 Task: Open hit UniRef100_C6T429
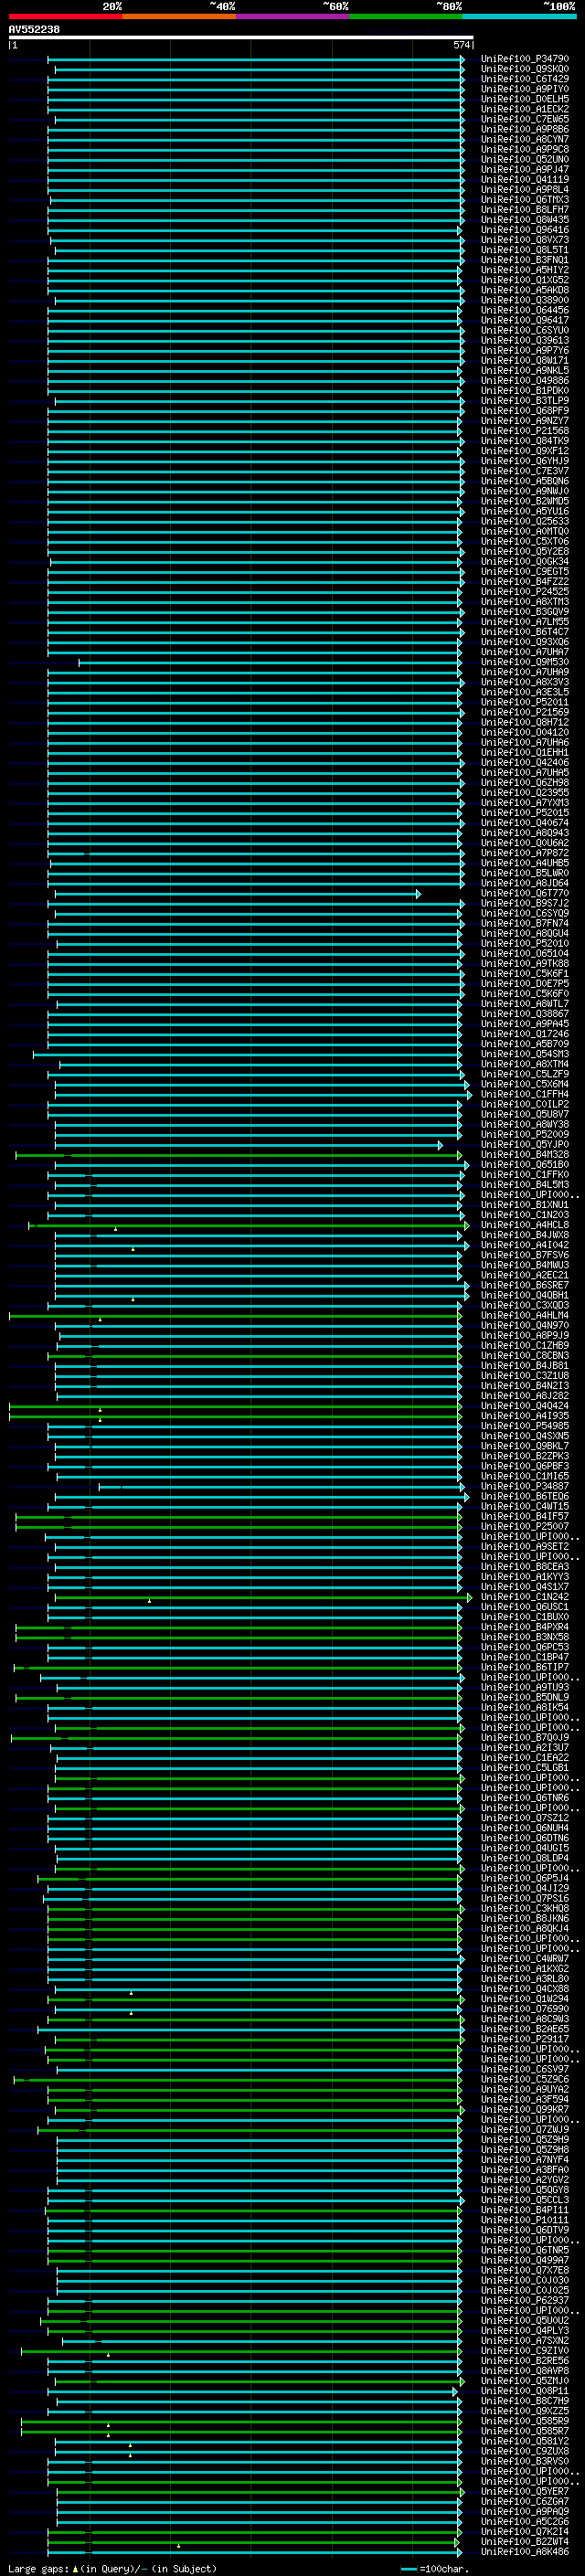pyautogui.click(x=524, y=79)
